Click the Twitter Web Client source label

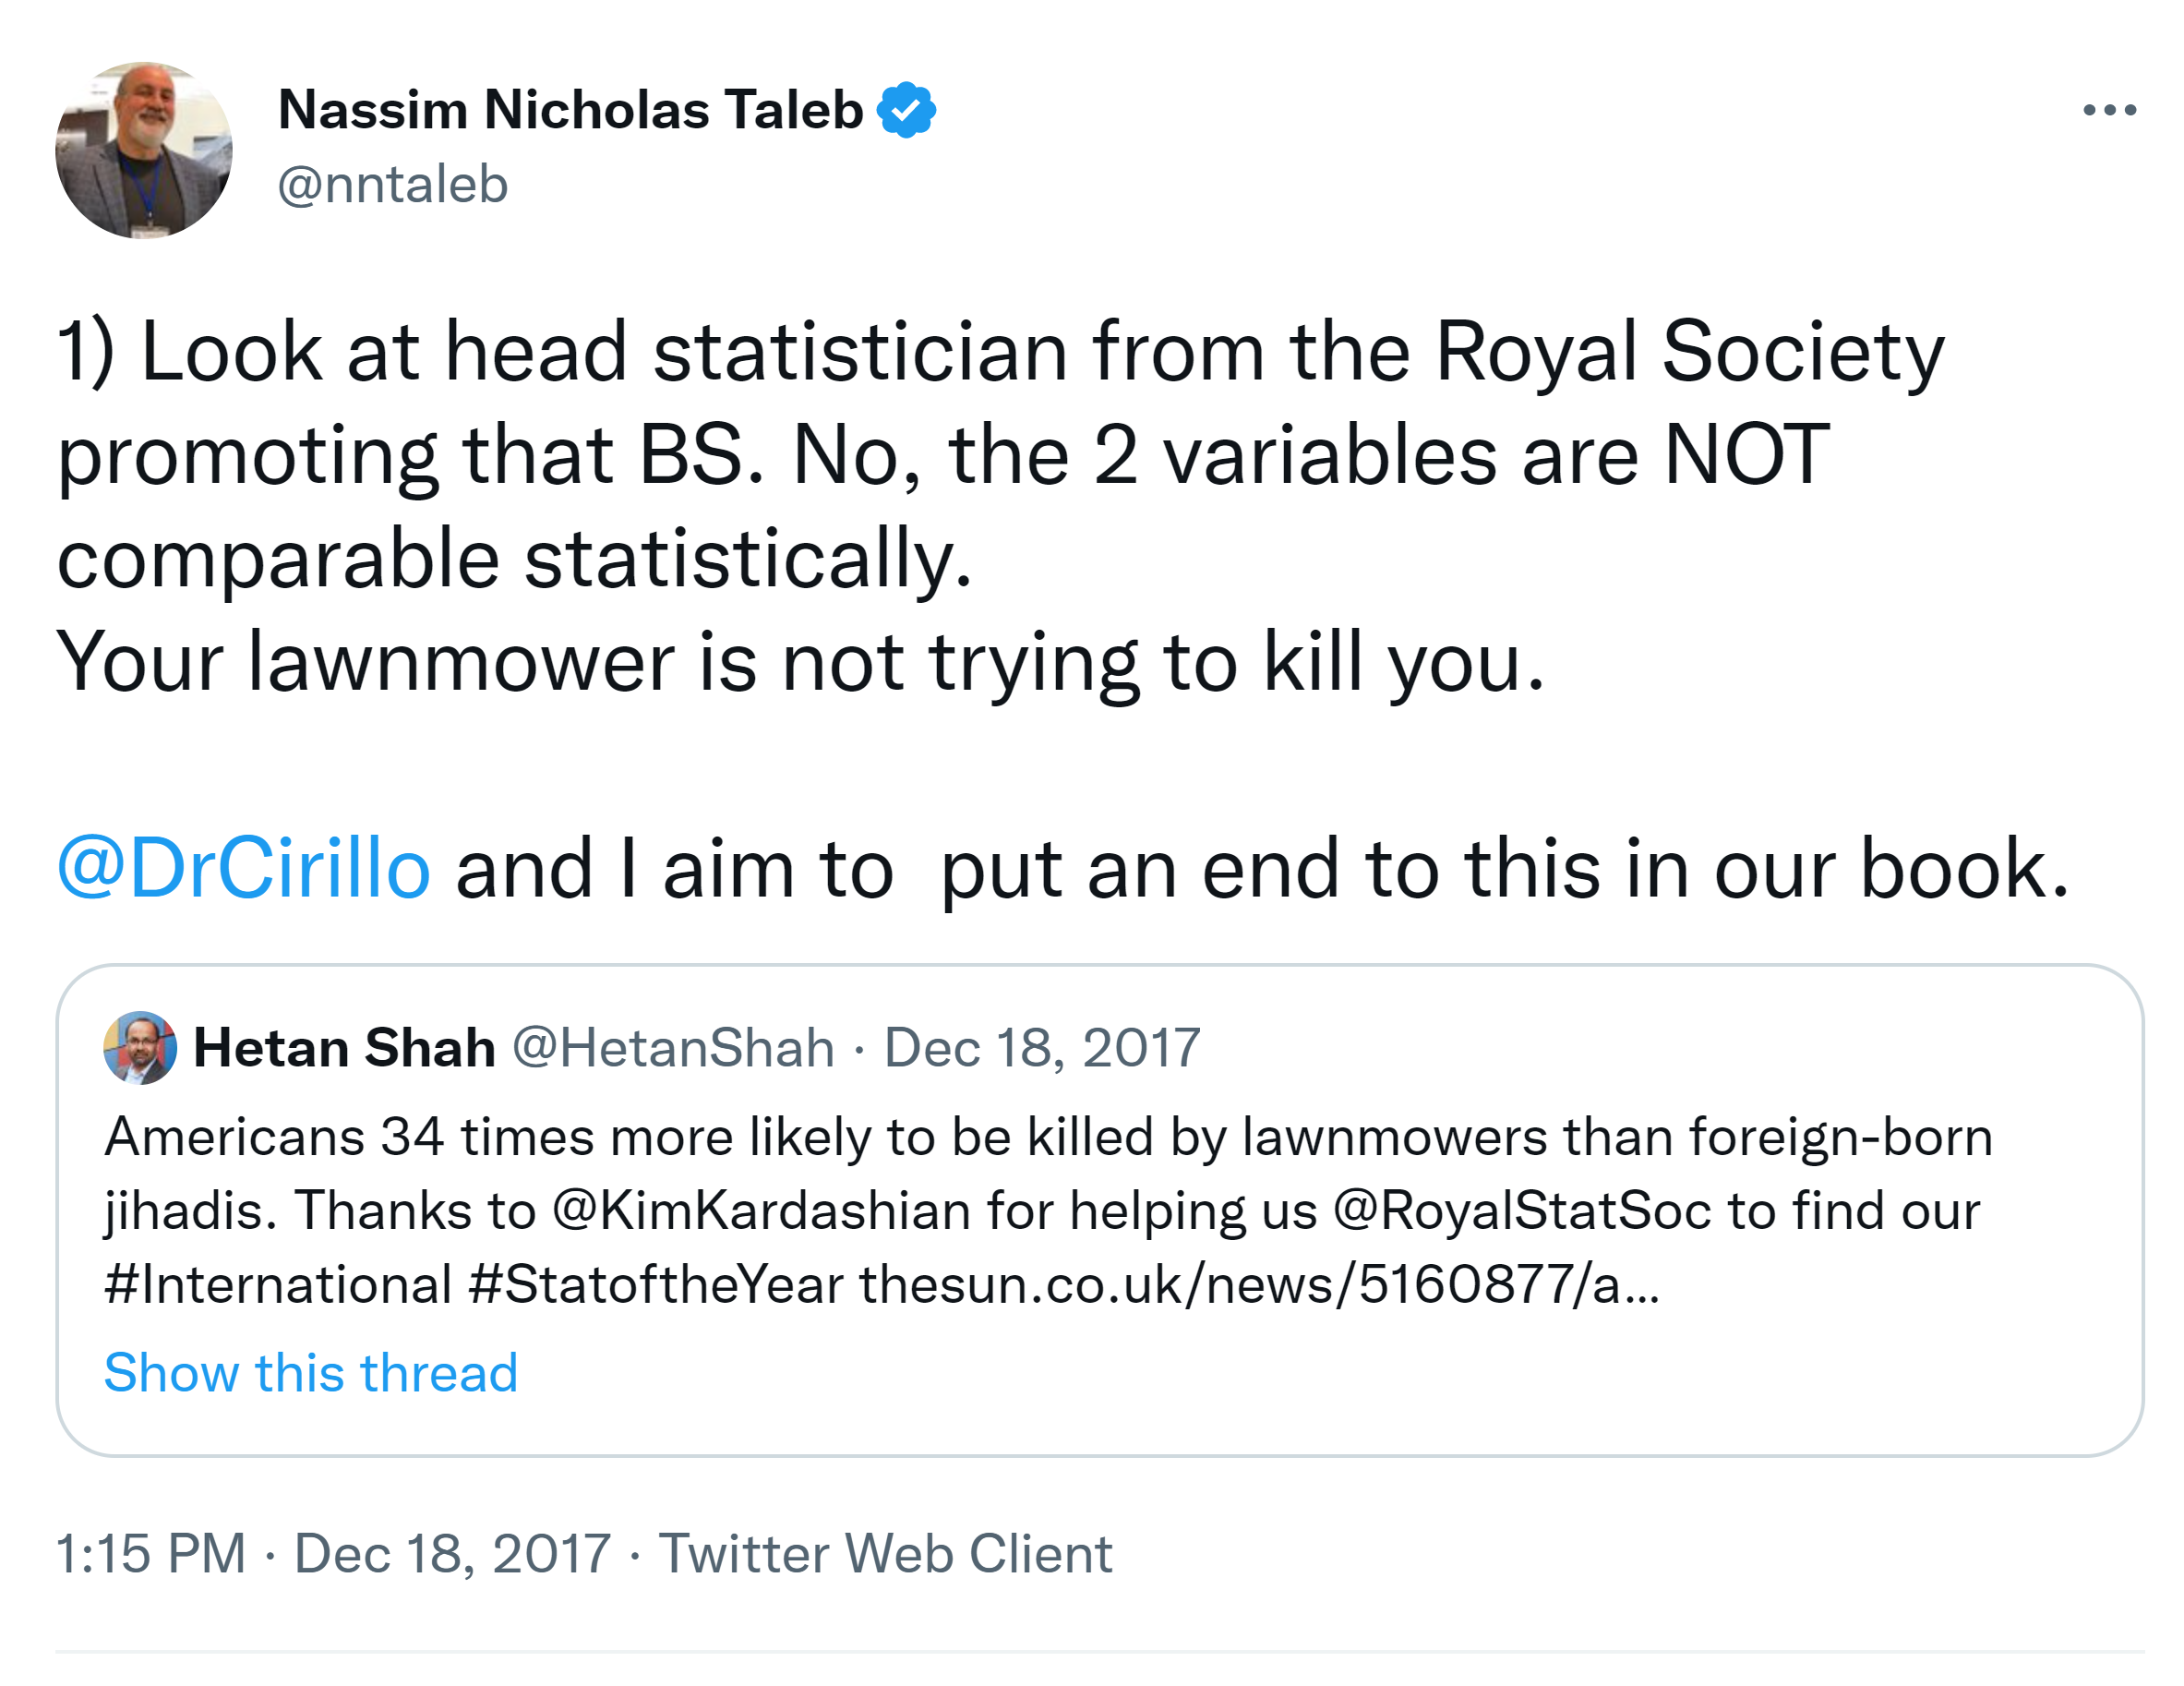(885, 1554)
